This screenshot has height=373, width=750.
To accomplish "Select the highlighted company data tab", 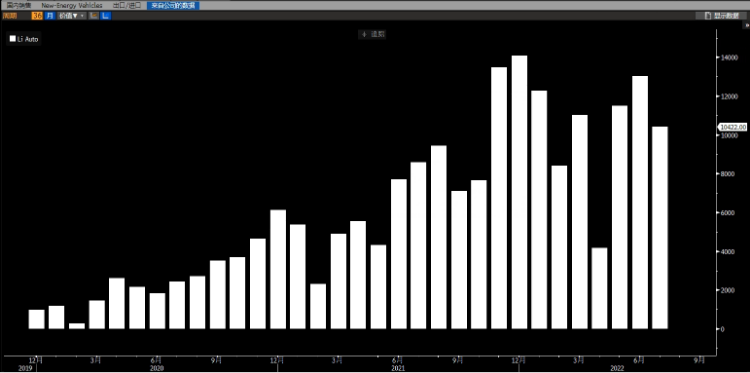I will [173, 5].
